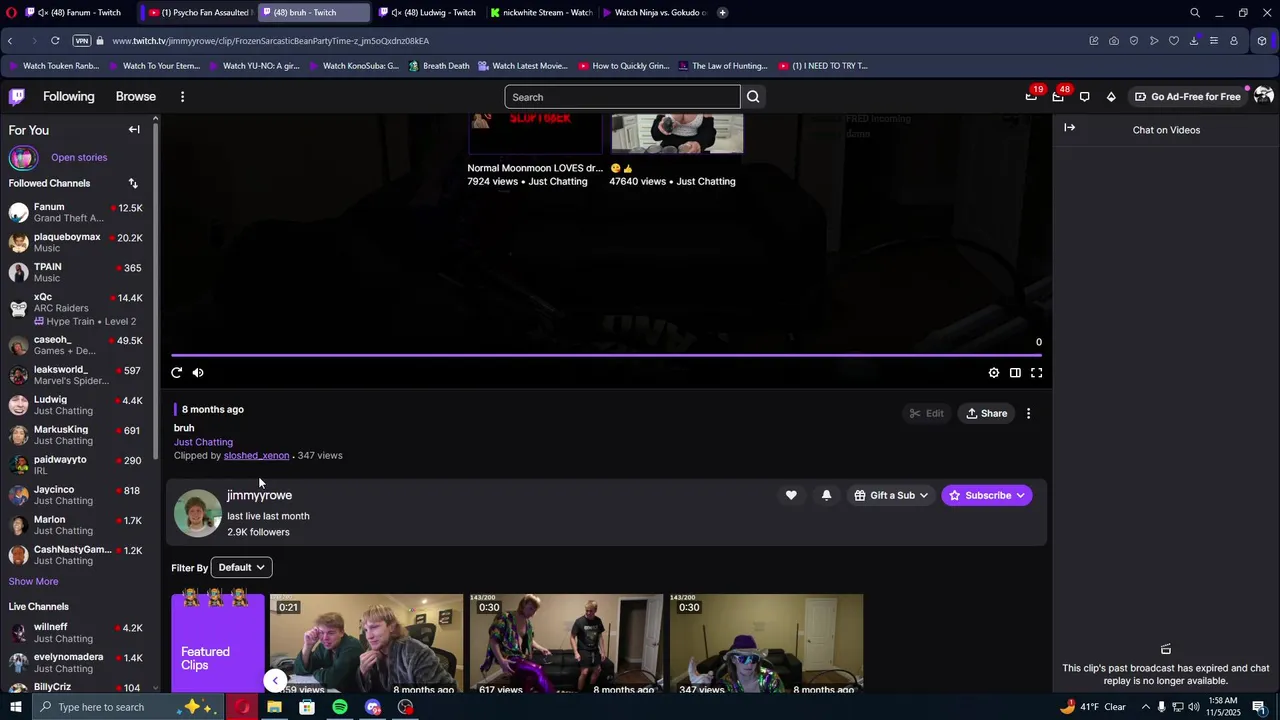Play the 617 views clip thumbnail
1280x720 pixels.
pyautogui.click(x=566, y=643)
